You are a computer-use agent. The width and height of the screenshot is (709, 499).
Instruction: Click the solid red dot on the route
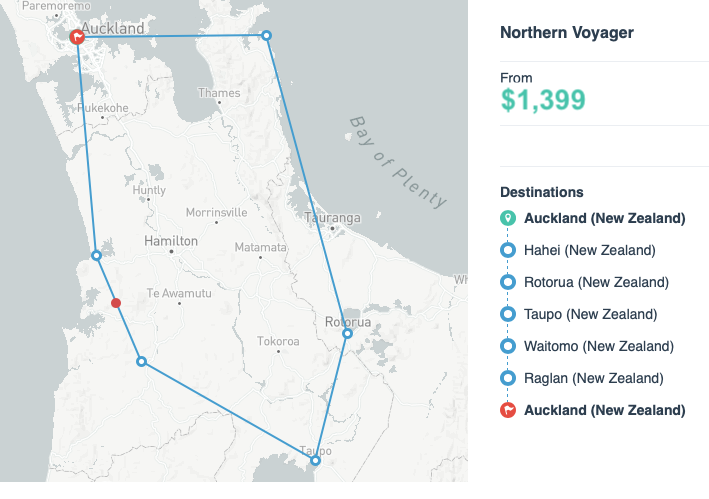116,303
